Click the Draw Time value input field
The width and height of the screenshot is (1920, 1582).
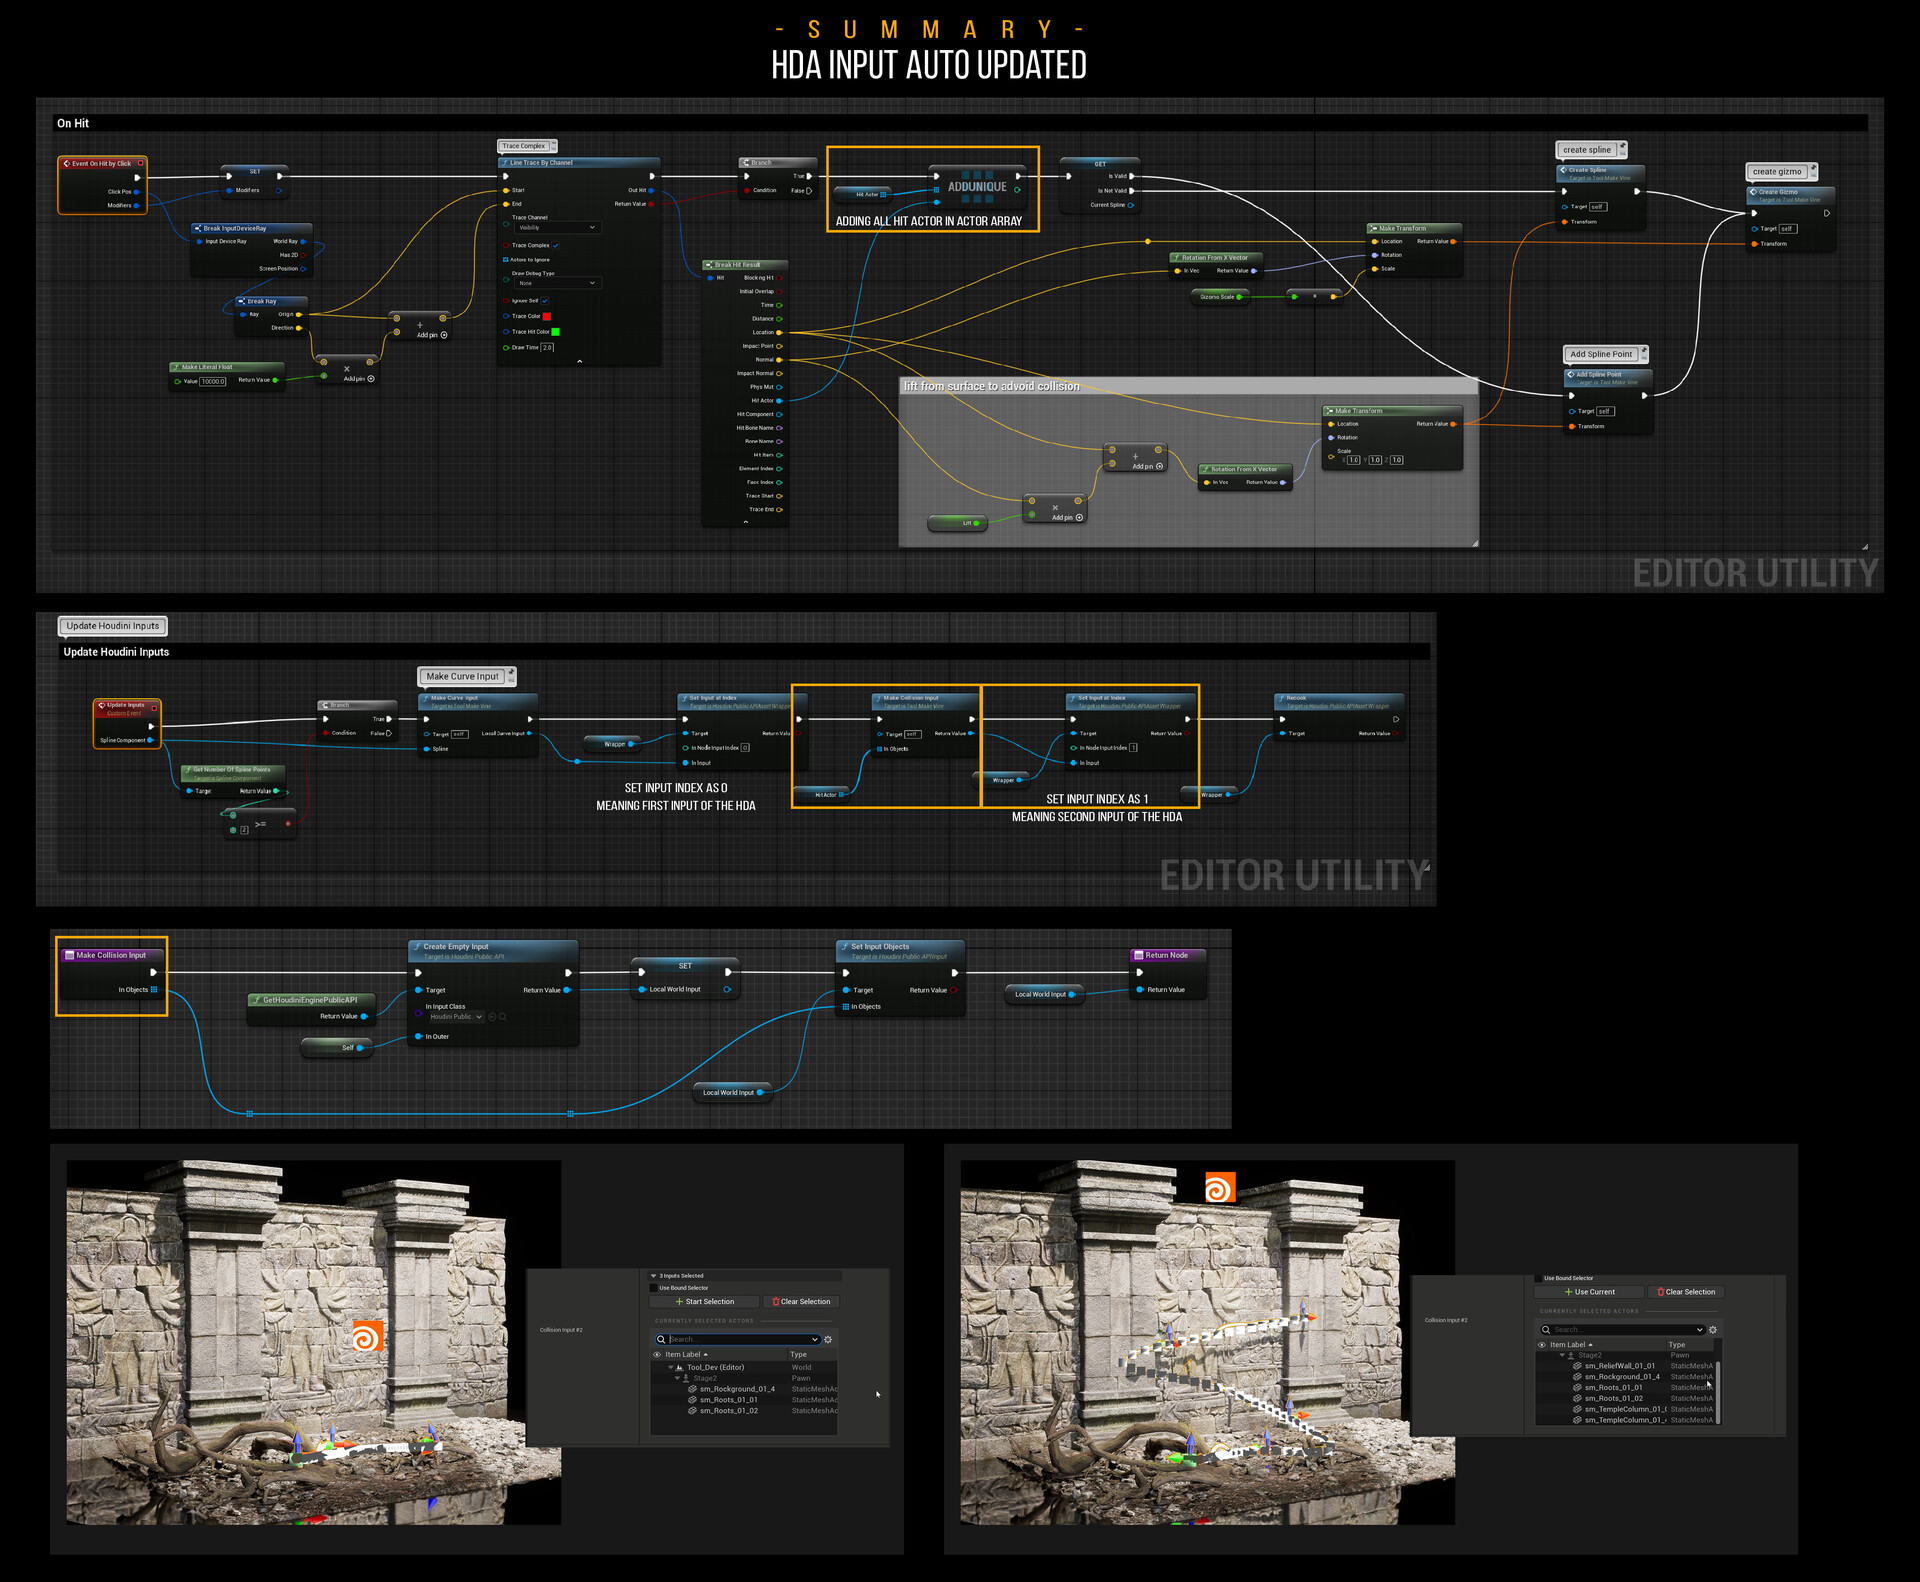coord(548,348)
